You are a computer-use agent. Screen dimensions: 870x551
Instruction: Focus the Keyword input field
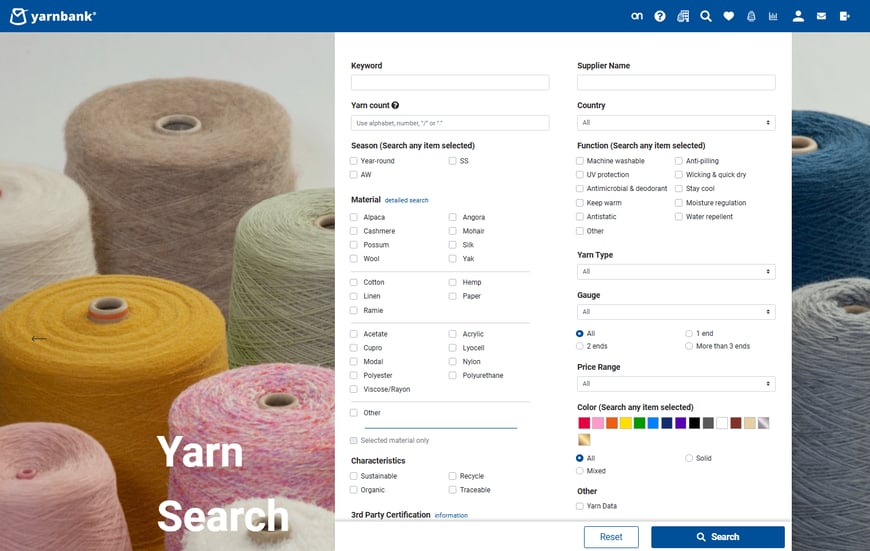(x=450, y=83)
